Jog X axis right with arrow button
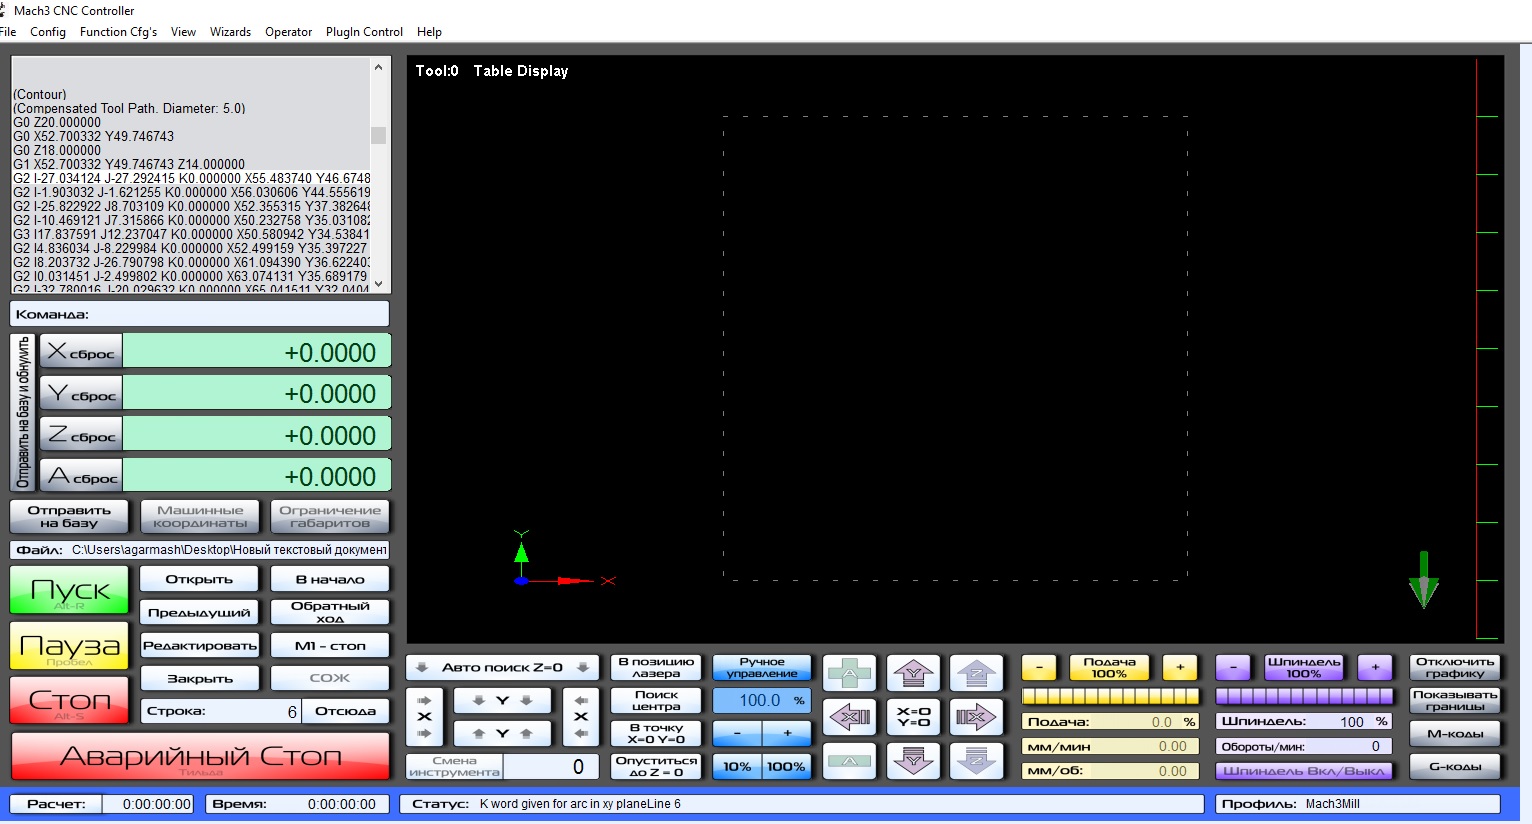 click(976, 717)
